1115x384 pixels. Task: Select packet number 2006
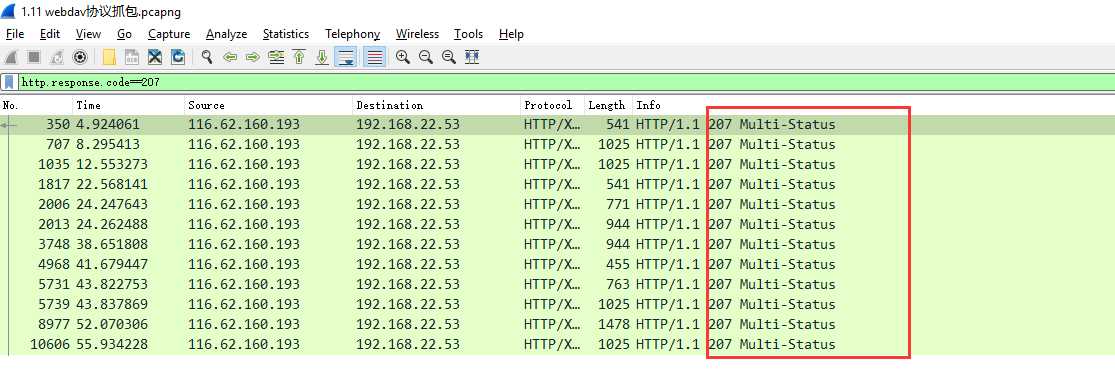558,204
